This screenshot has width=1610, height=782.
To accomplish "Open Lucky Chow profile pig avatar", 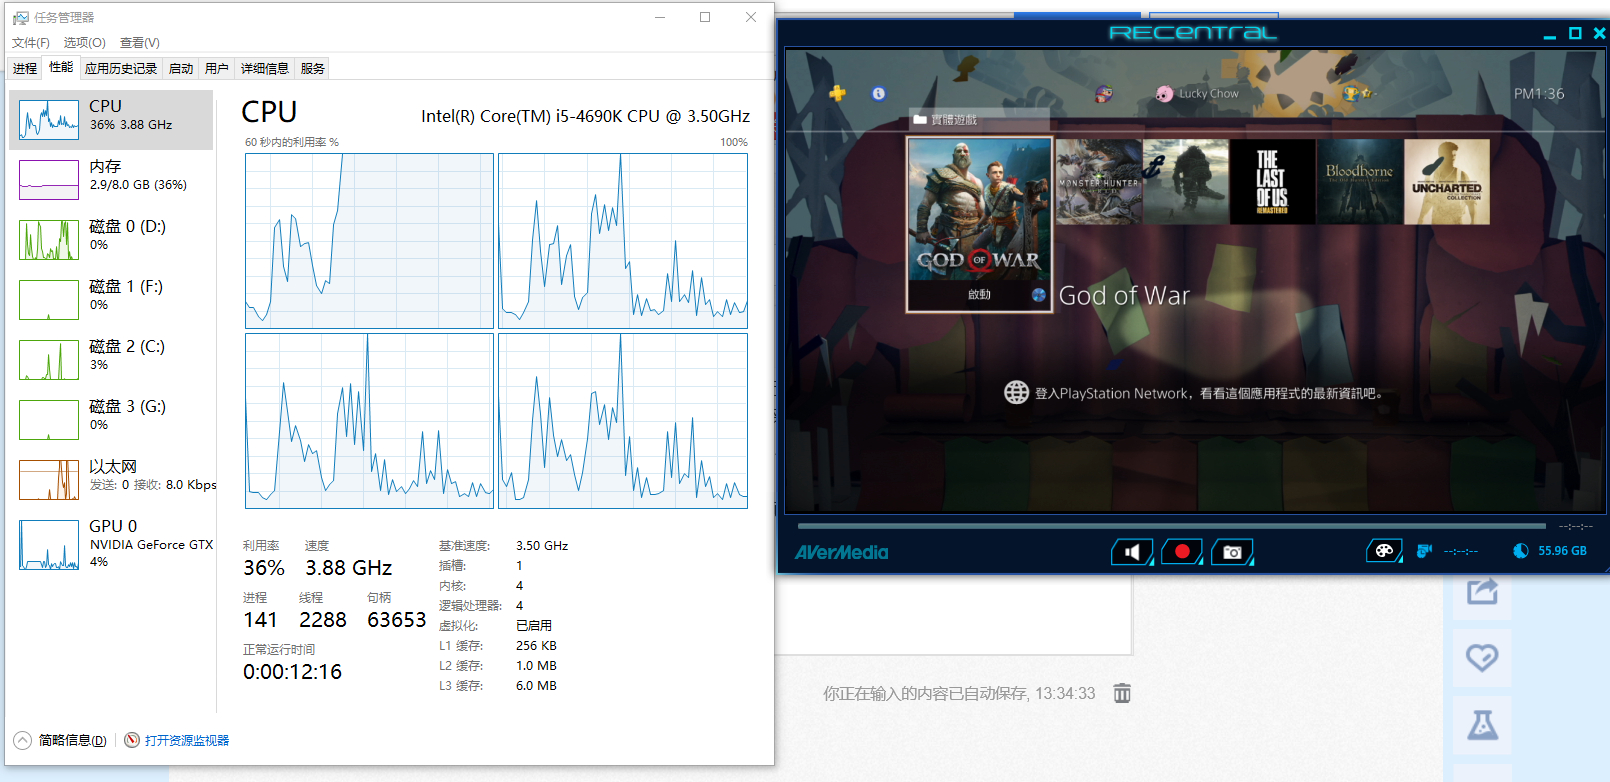I will click(x=1164, y=94).
